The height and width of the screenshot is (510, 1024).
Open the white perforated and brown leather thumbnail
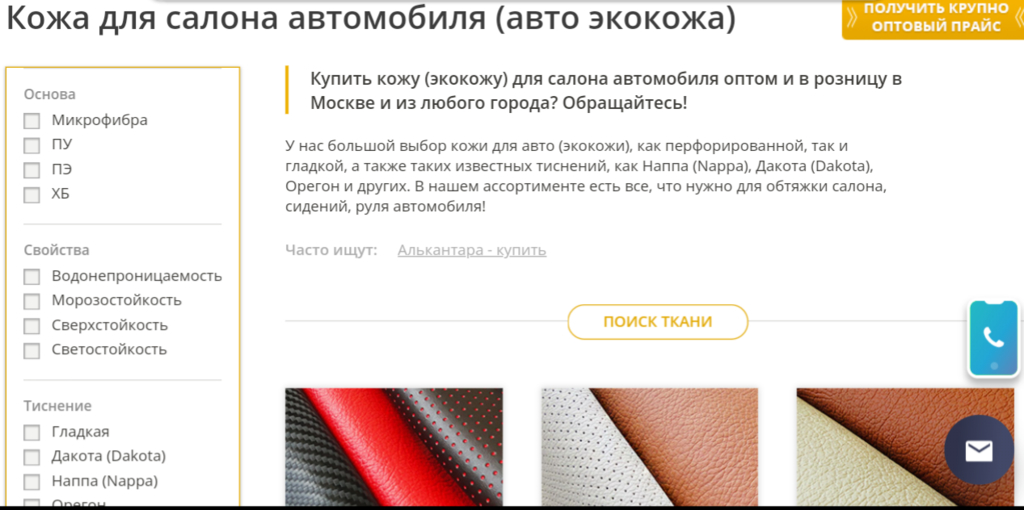(650, 447)
